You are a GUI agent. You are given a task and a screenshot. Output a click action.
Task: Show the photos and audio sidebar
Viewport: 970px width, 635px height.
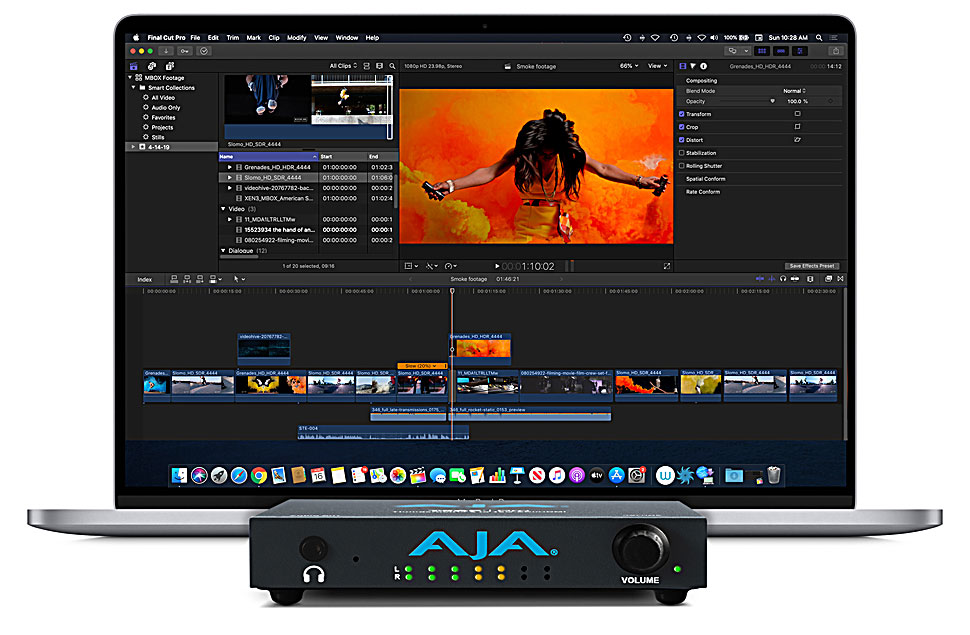coord(150,66)
